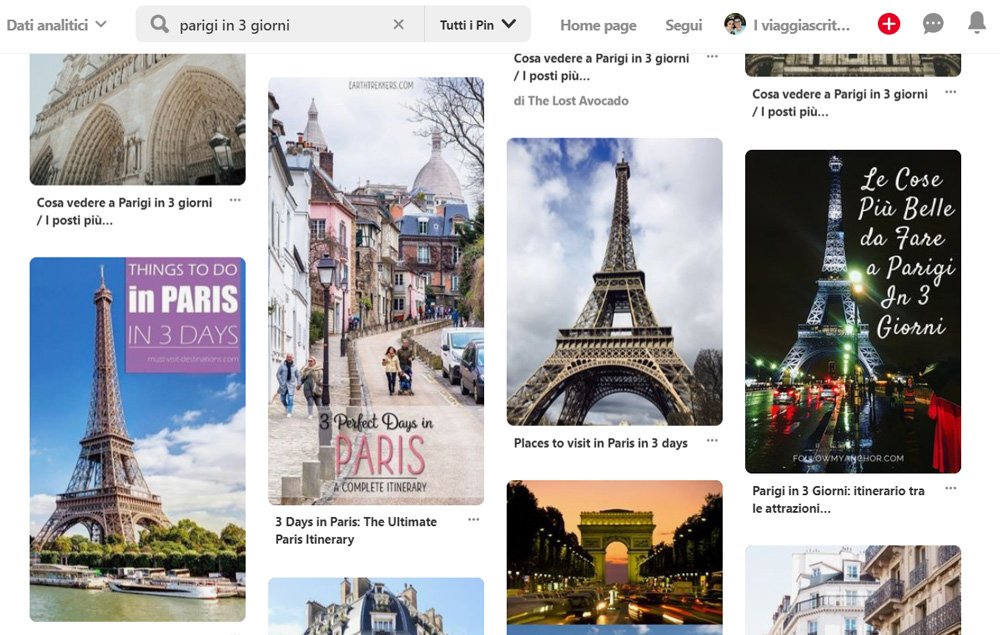
Task: Open options dots of The Lost Avocado pin
Action: (712, 57)
